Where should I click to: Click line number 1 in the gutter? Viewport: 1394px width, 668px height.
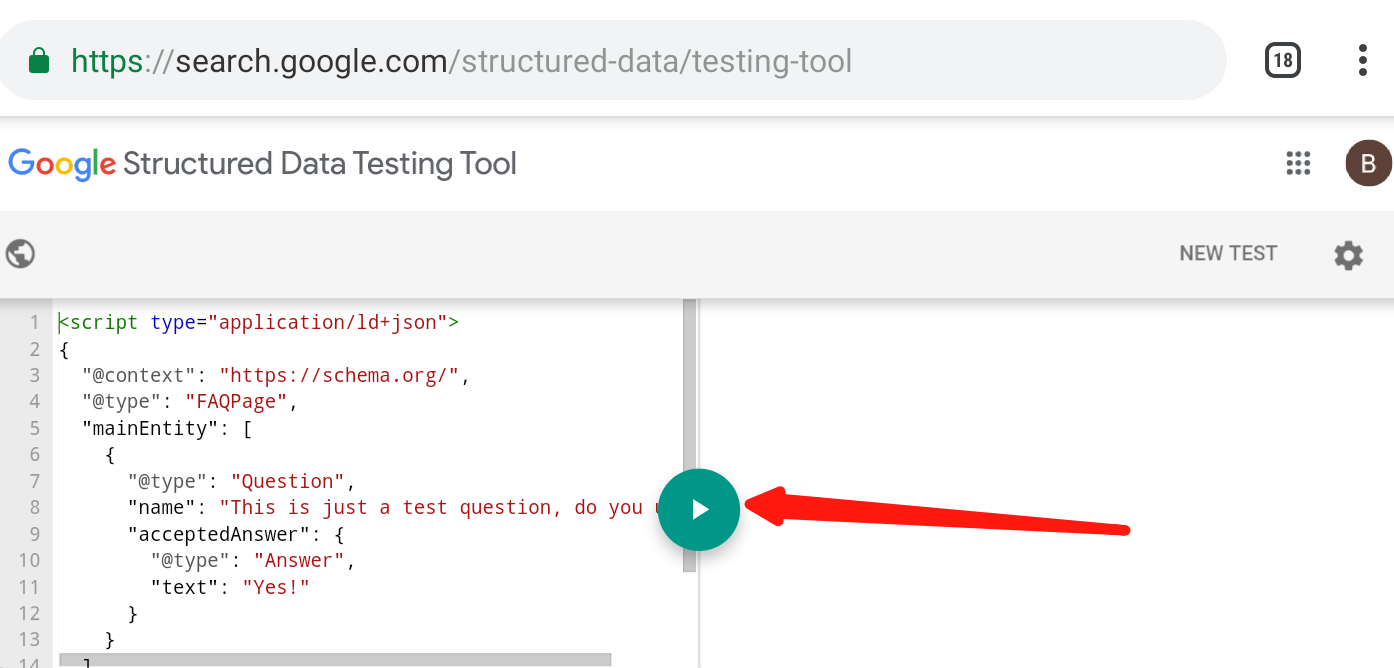34,322
